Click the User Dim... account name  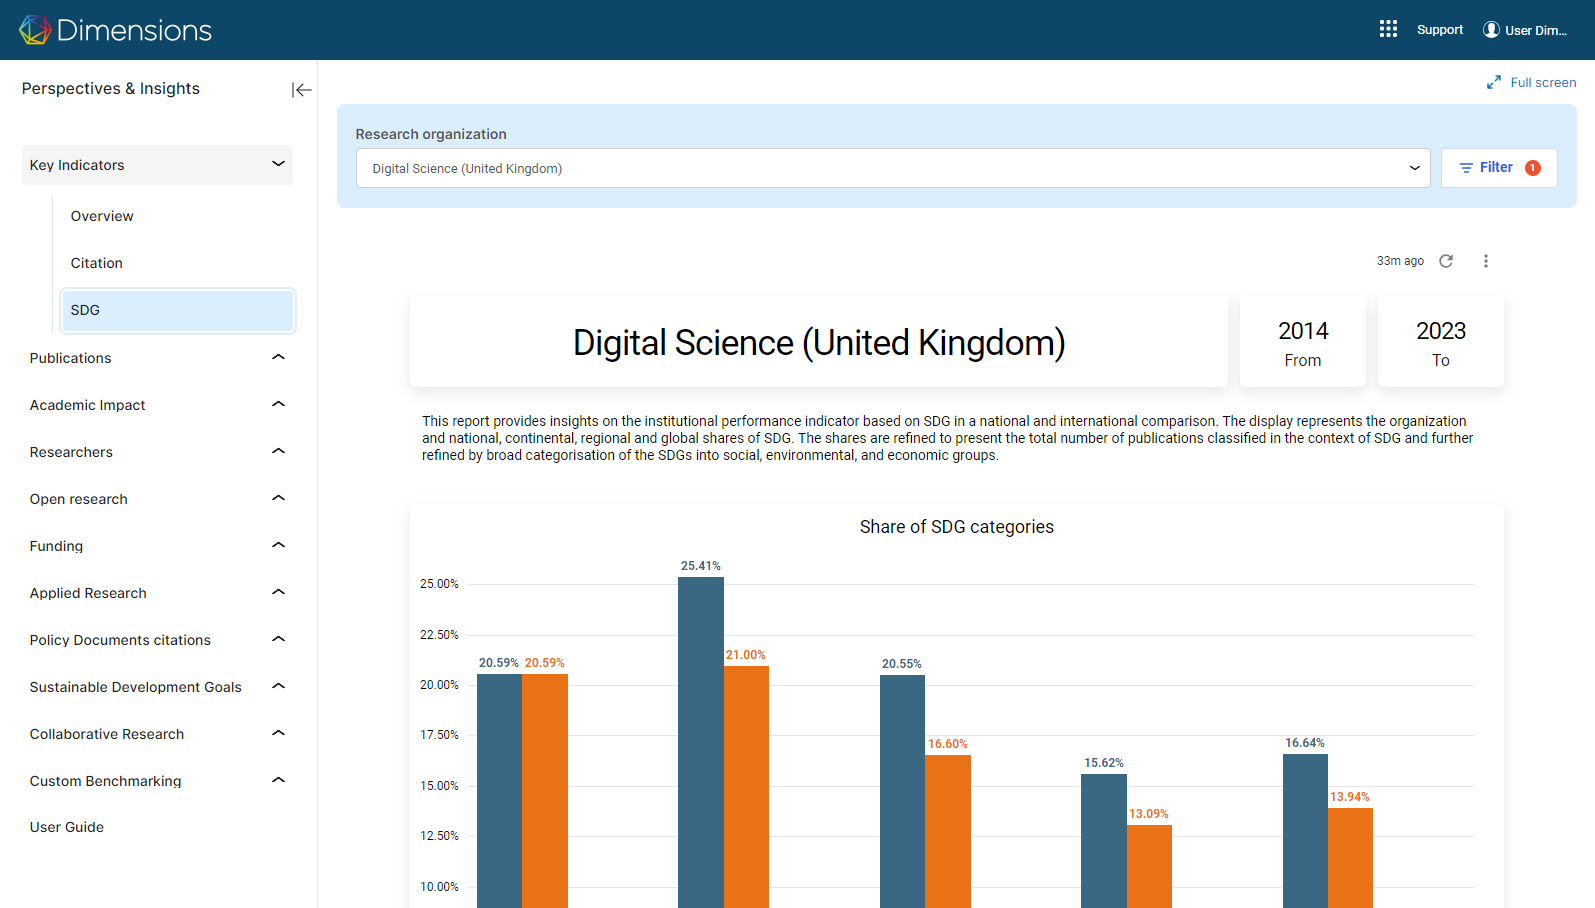click(x=1536, y=30)
